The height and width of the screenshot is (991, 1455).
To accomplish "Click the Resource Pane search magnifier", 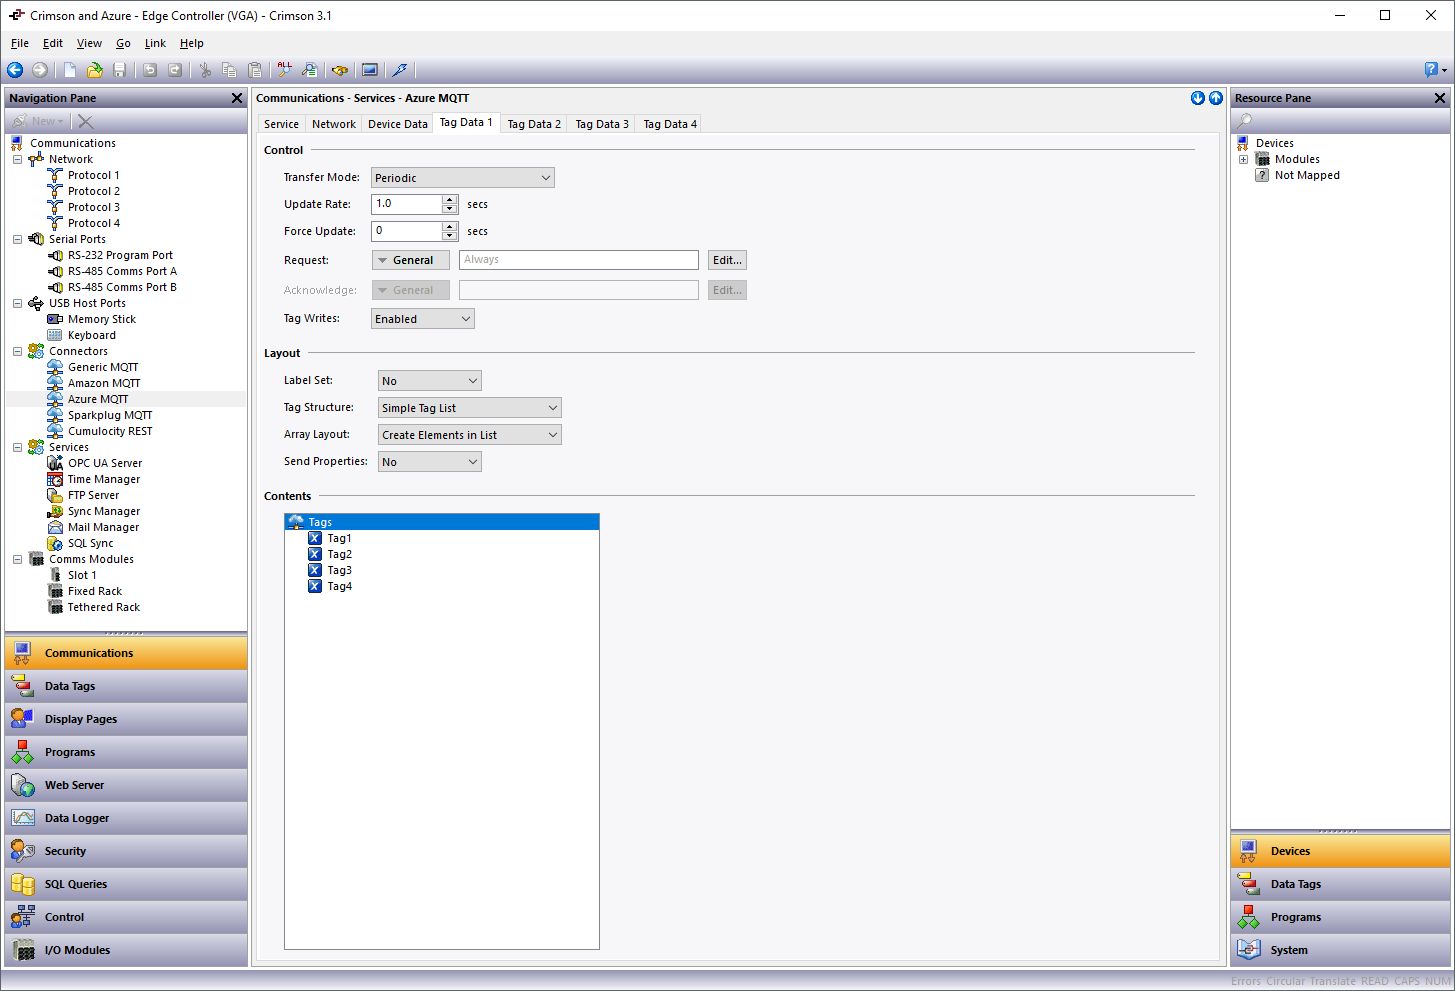I will click(x=1245, y=121).
